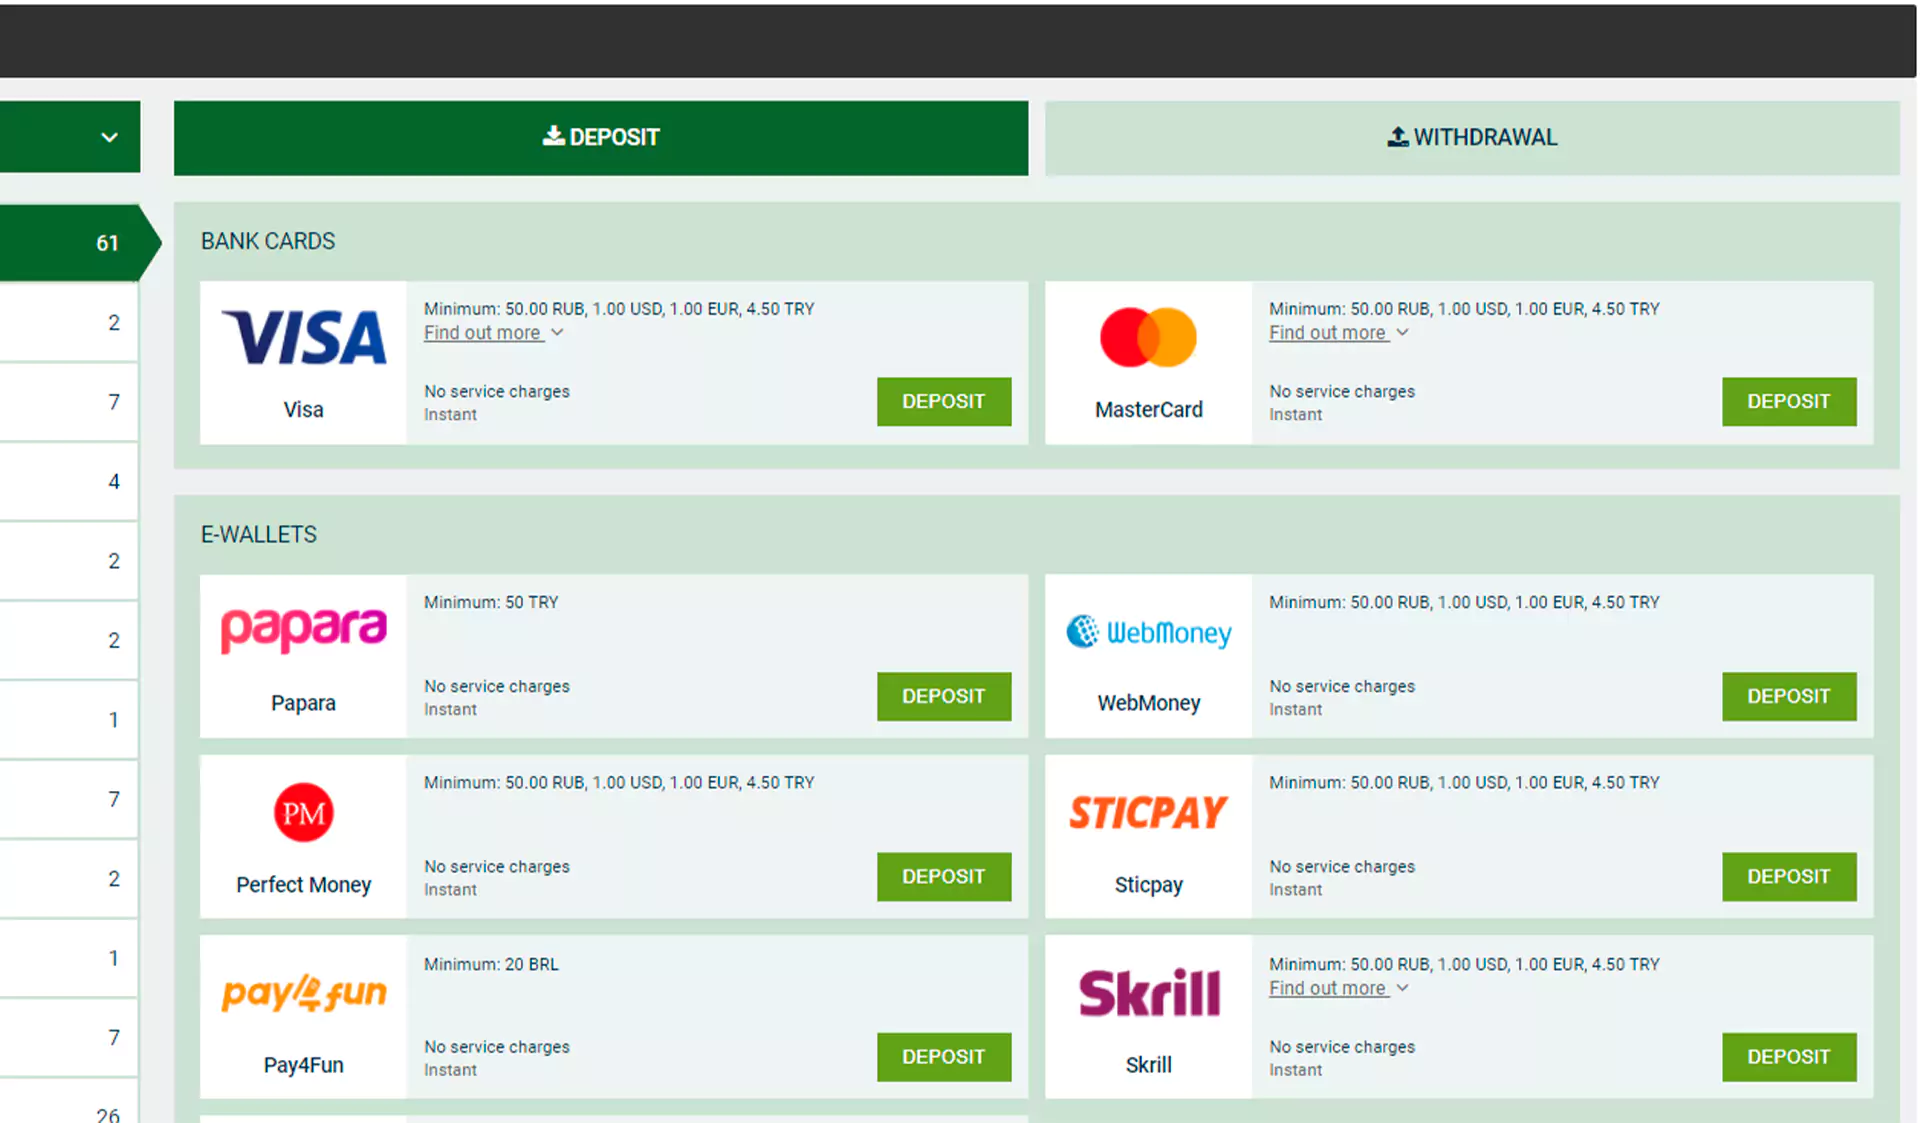The image size is (1920, 1123).
Task: Click Deposit button for Sticpay
Action: pos(1789,876)
